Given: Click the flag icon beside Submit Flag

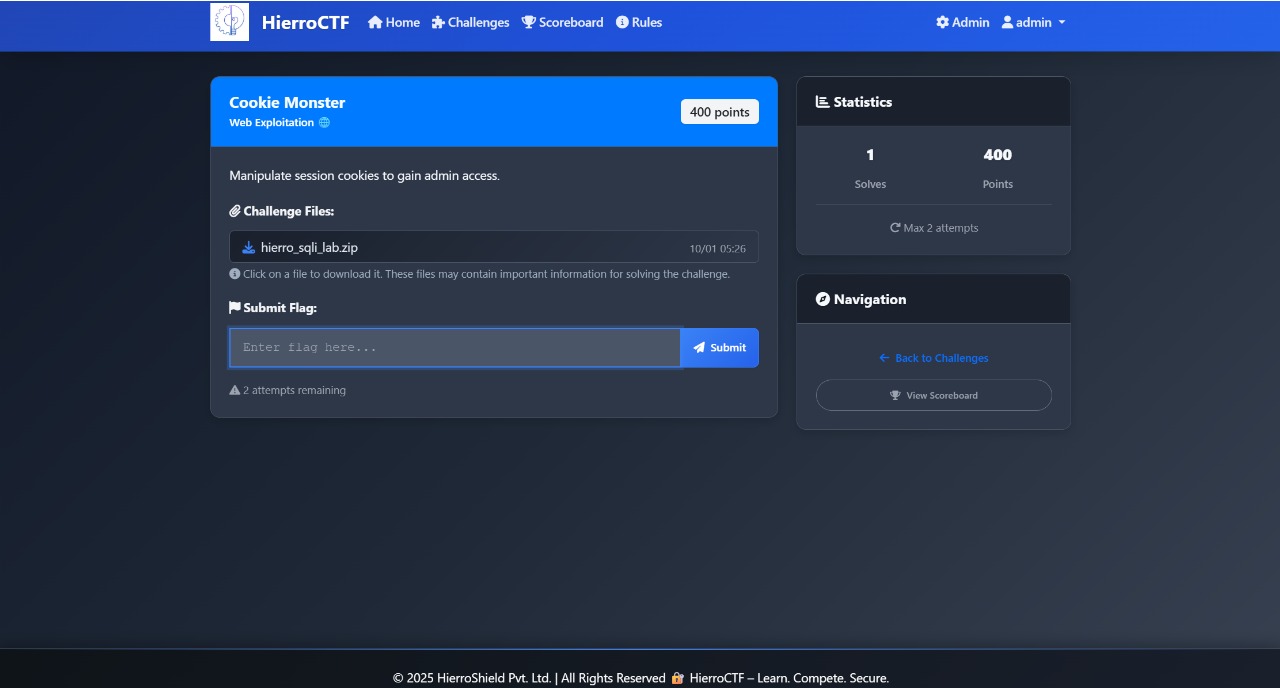Looking at the screenshot, I should (x=235, y=308).
